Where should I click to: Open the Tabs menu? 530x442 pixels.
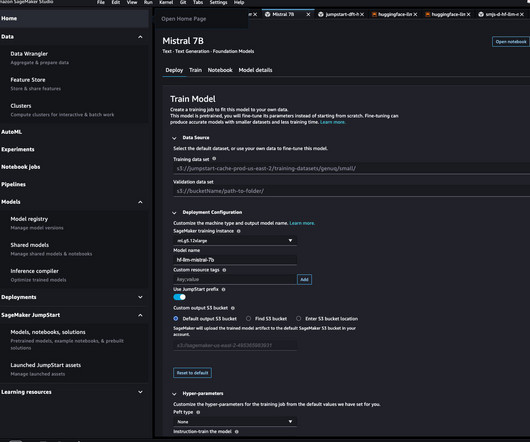[x=198, y=2]
